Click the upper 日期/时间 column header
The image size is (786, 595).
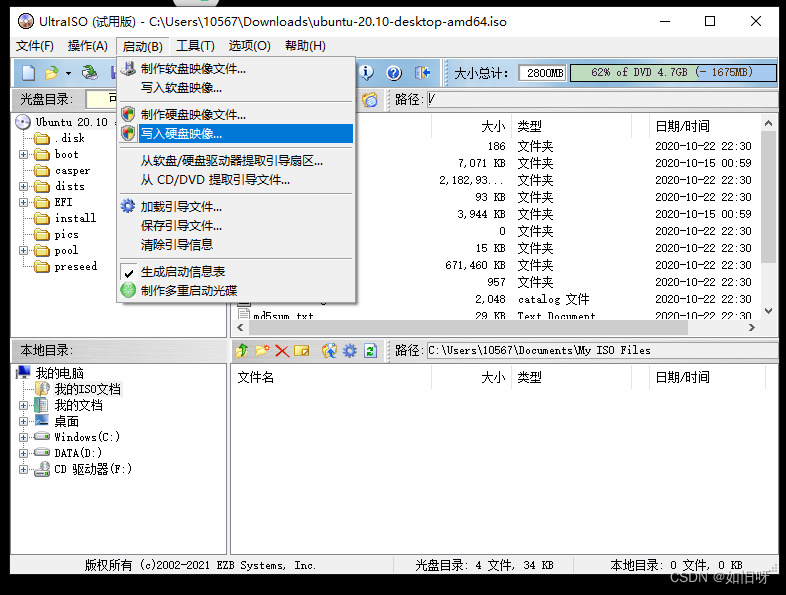(704, 126)
